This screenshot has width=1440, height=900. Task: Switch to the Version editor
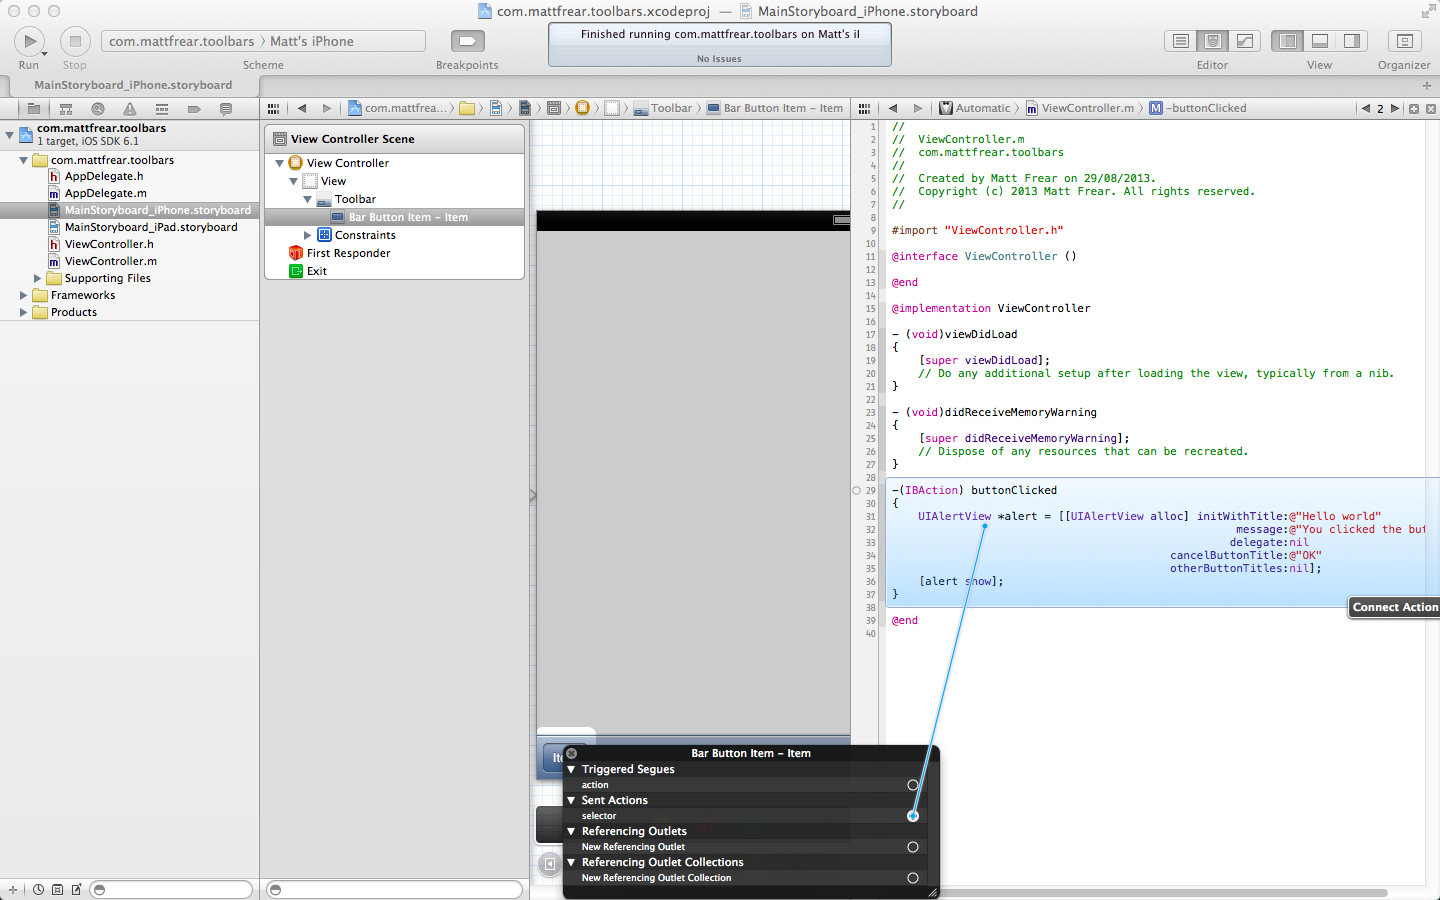pos(1245,41)
